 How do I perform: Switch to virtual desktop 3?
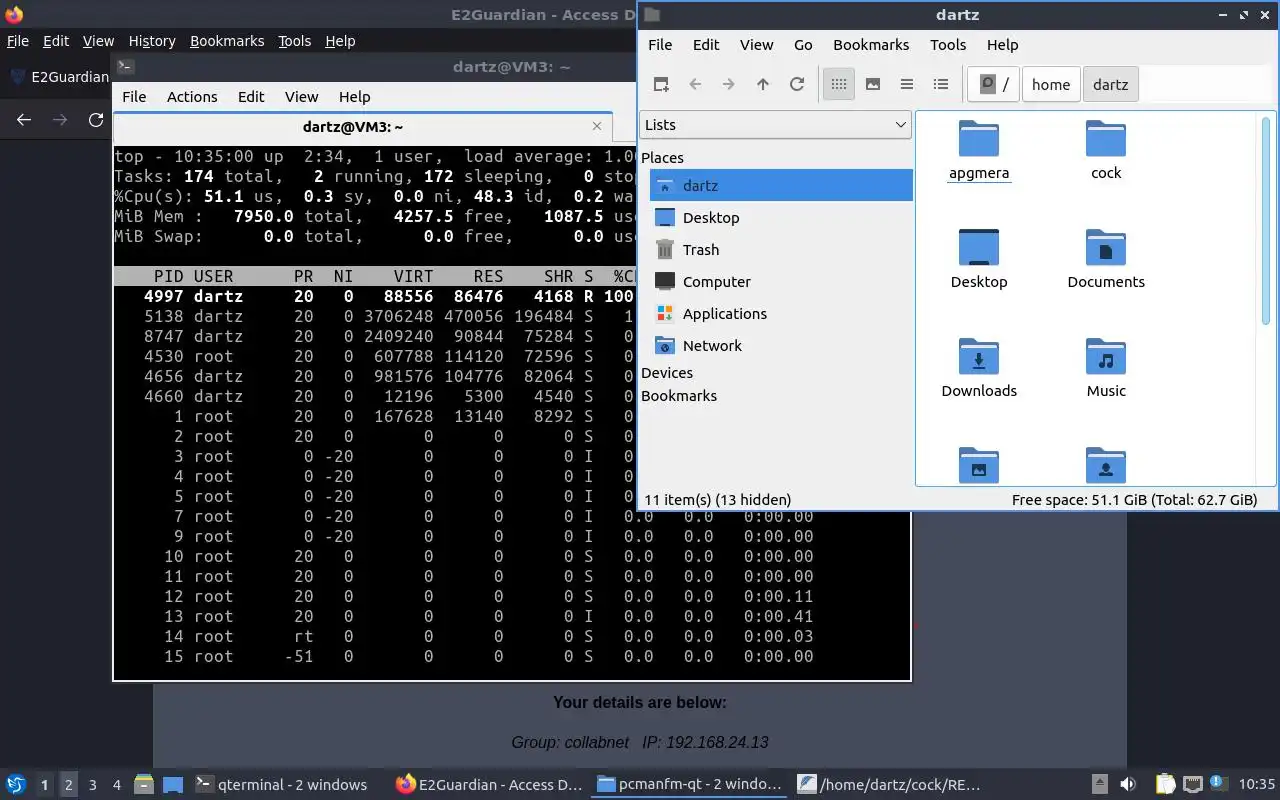(x=92, y=785)
